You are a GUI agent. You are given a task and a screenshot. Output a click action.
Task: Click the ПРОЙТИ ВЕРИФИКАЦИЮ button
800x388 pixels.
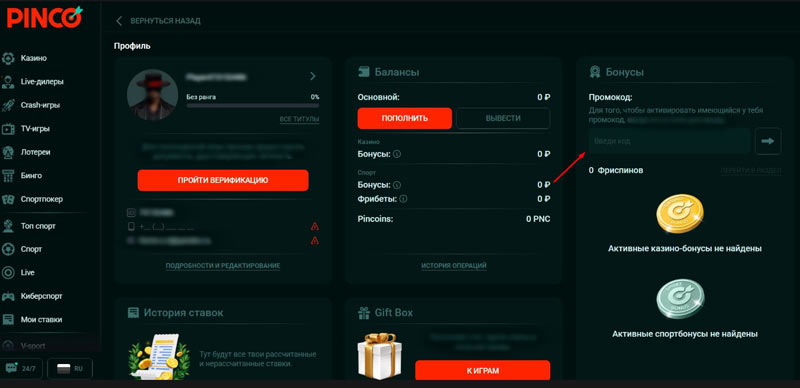coord(223,180)
